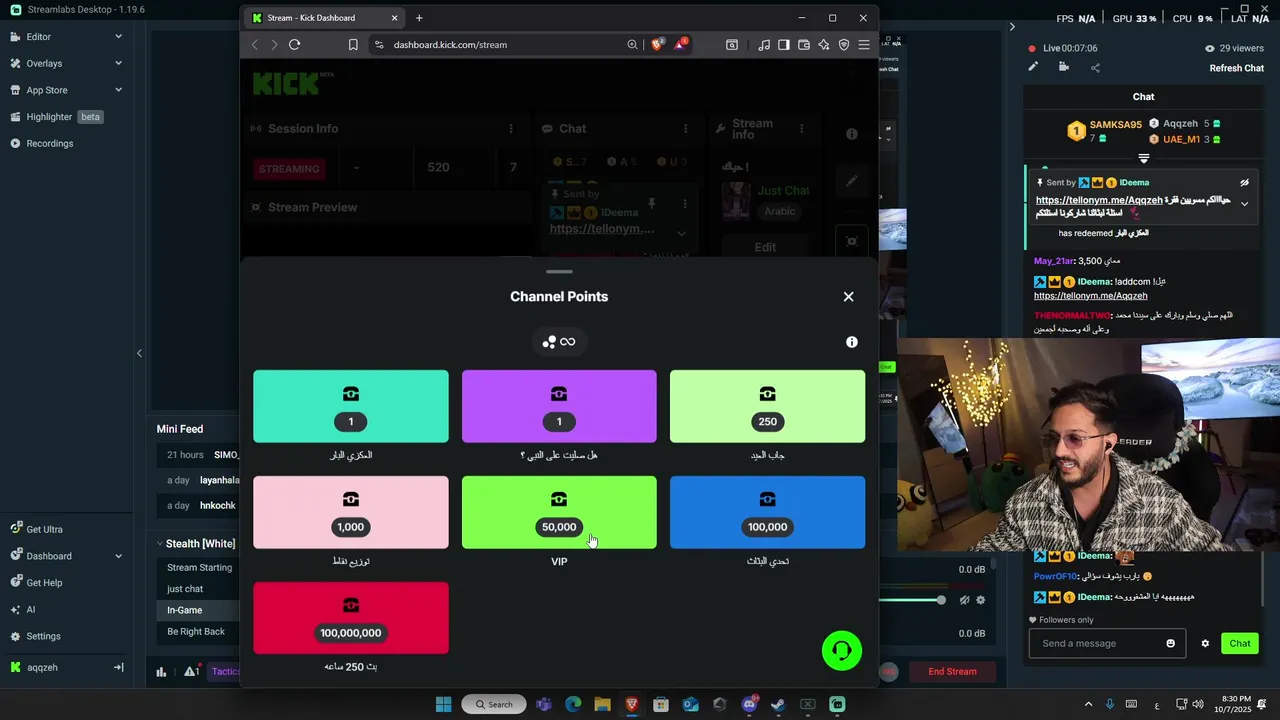Select the light-green 250-point reward card
The image size is (1280, 720).
coord(767,406)
